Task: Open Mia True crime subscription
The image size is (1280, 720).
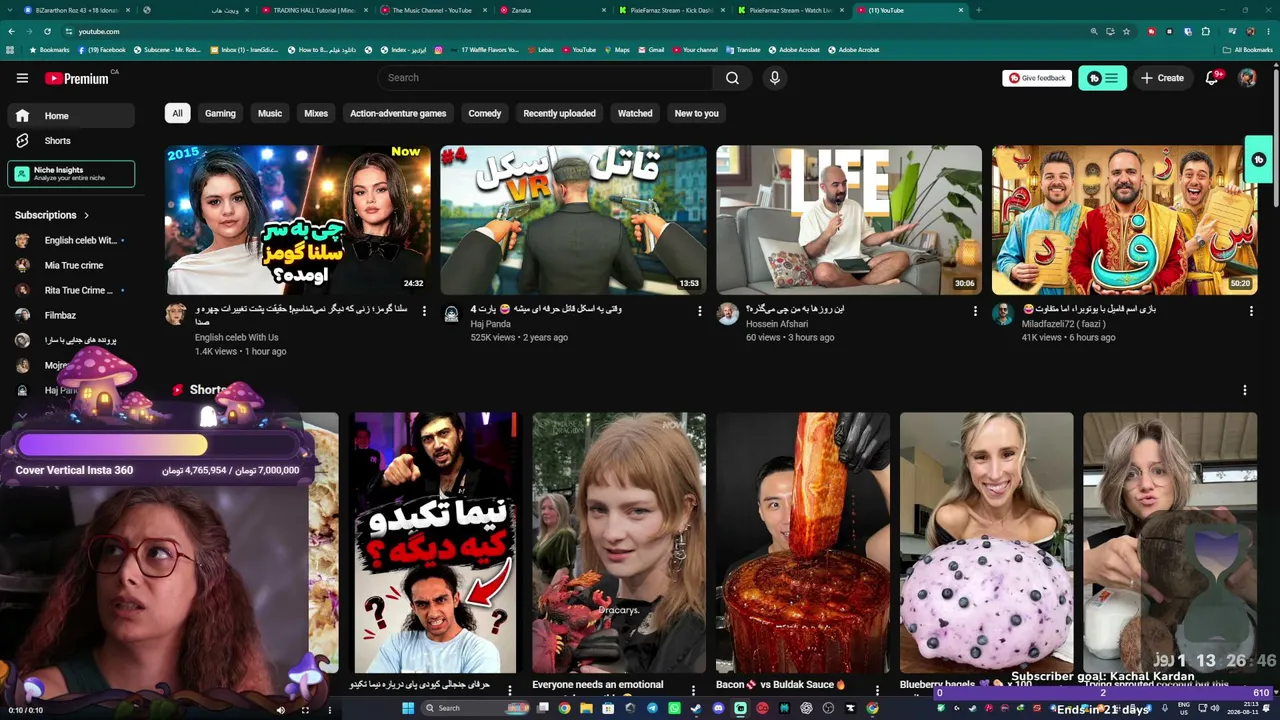Action: 70,266
